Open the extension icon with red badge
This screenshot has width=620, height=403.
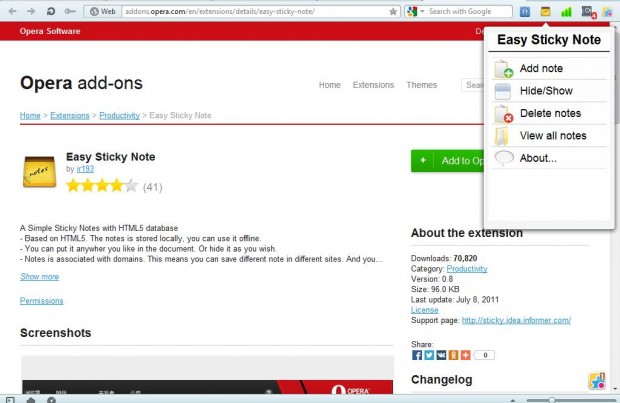588,12
